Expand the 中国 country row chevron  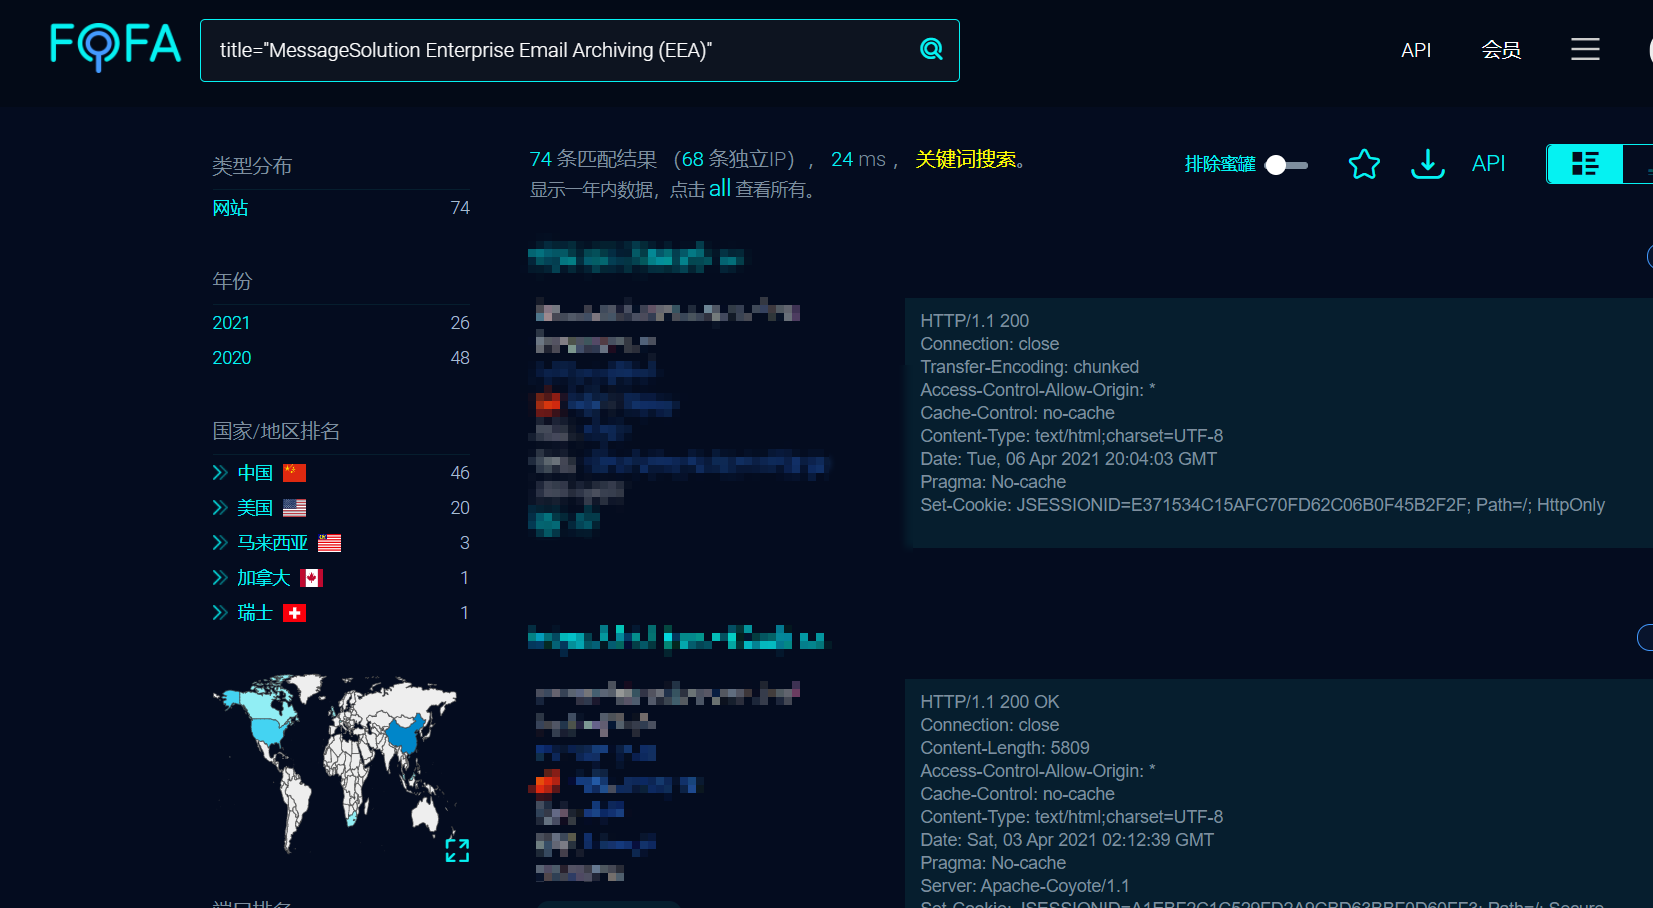pos(220,473)
